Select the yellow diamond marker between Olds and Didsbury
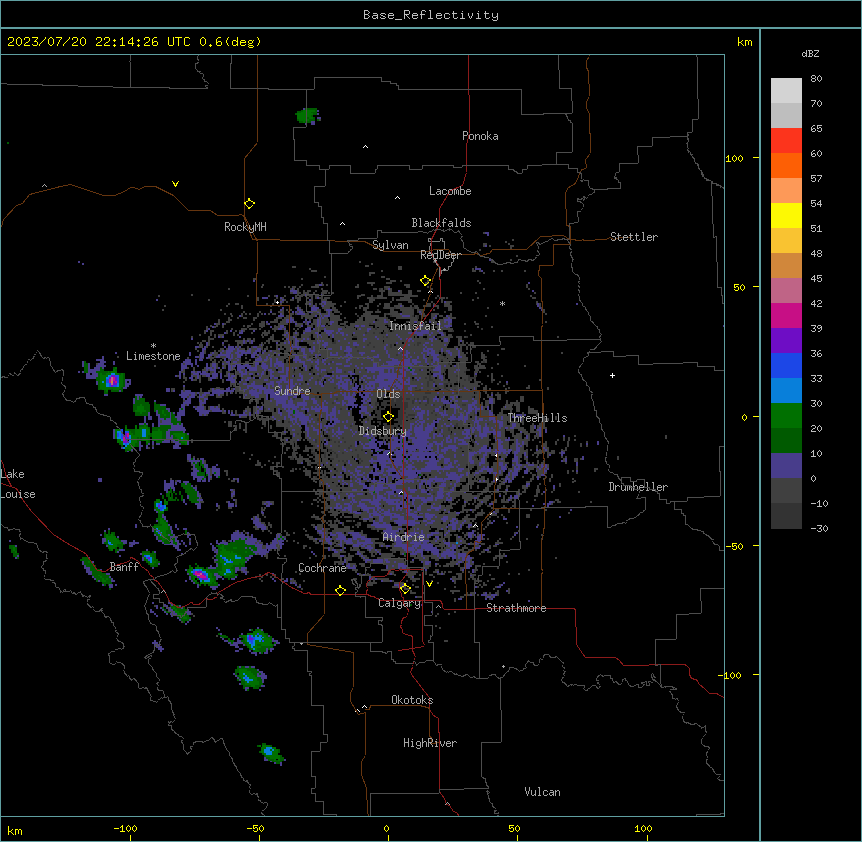 [x=388, y=416]
